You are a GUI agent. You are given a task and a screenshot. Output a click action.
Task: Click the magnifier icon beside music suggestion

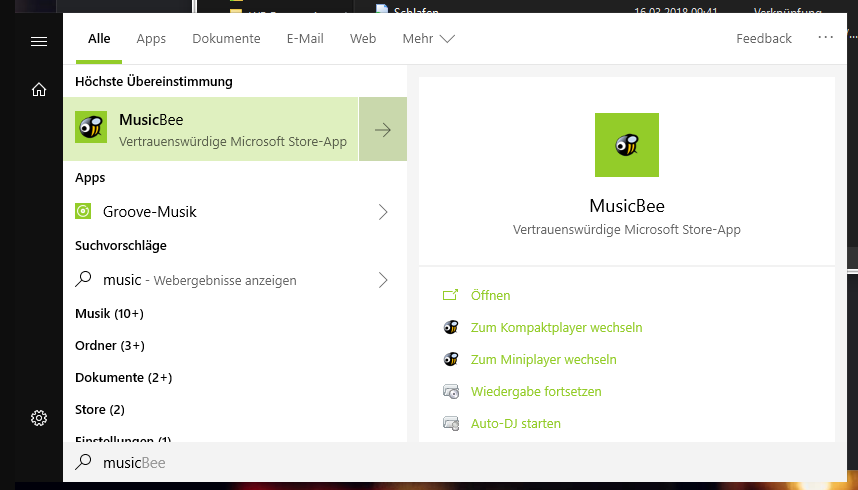(84, 280)
